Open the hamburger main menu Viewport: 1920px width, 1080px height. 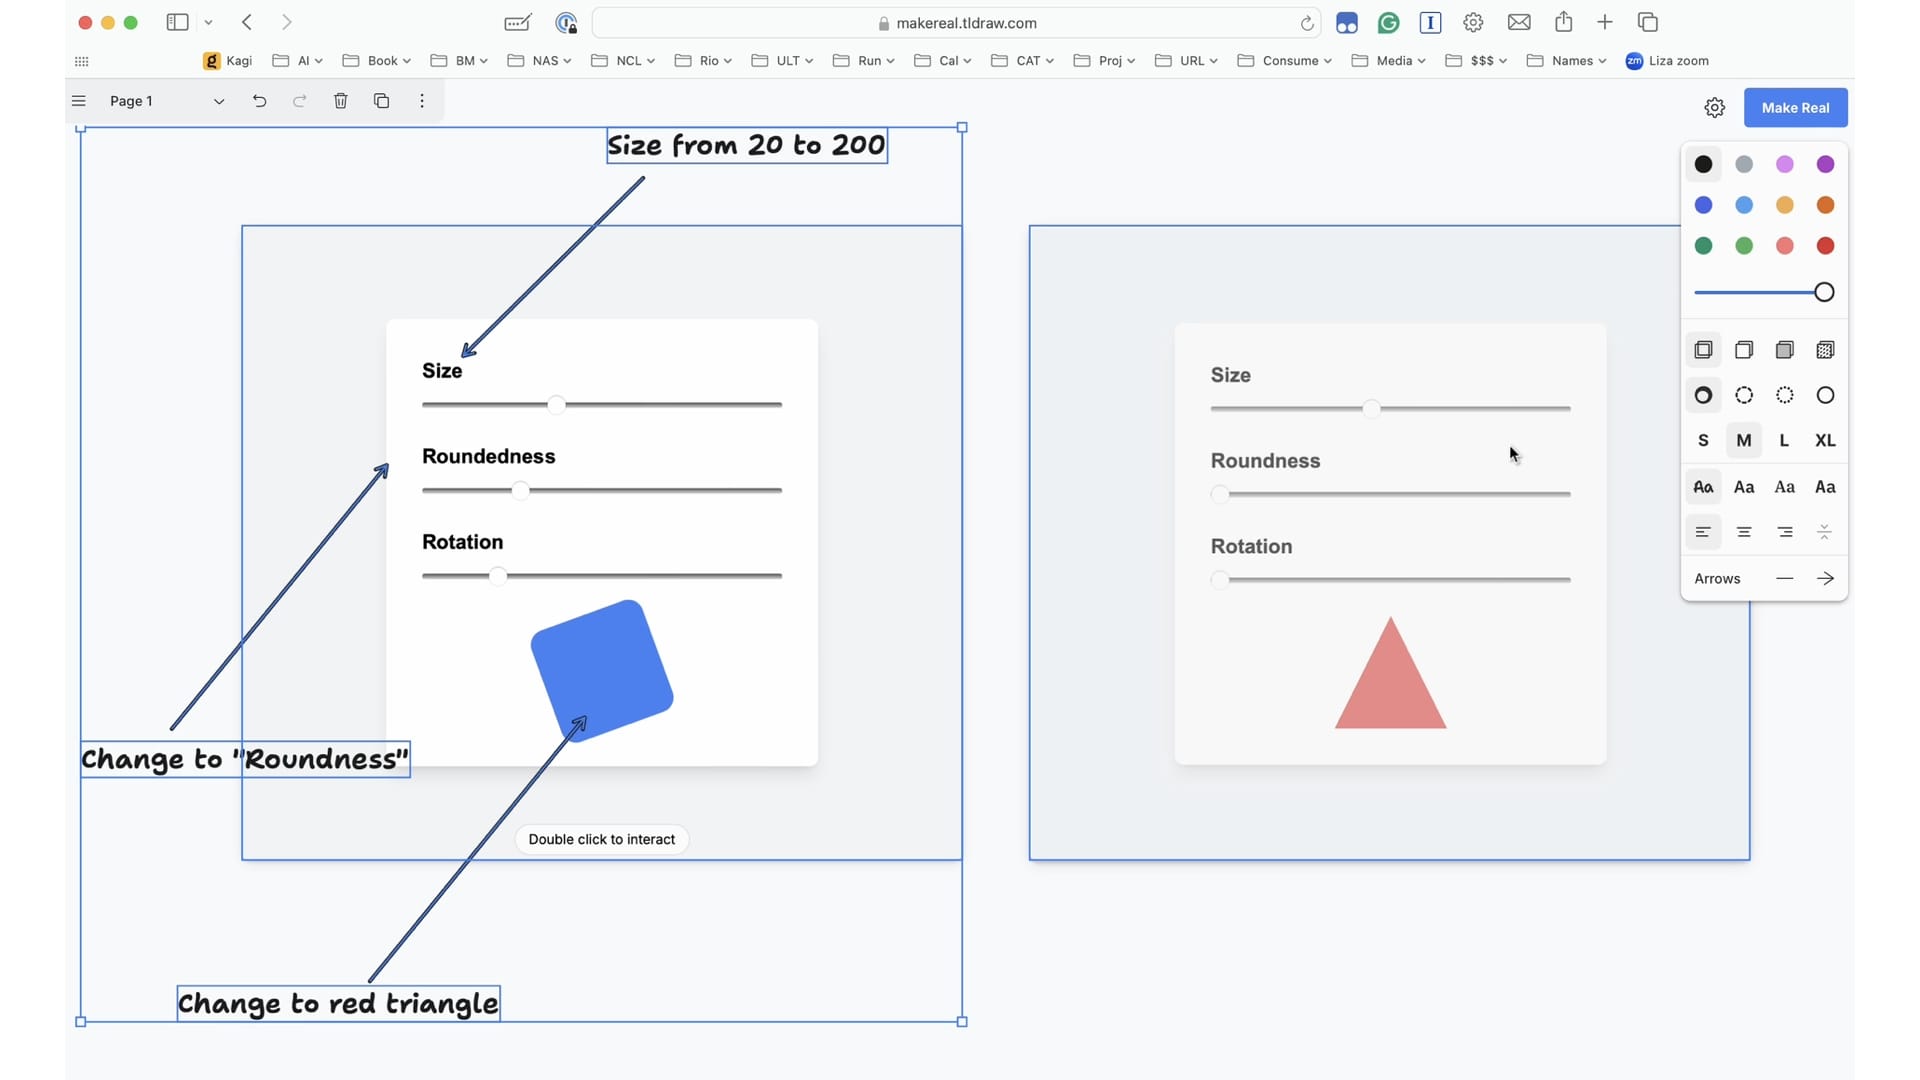pyautogui.click(x=79, y=101)
